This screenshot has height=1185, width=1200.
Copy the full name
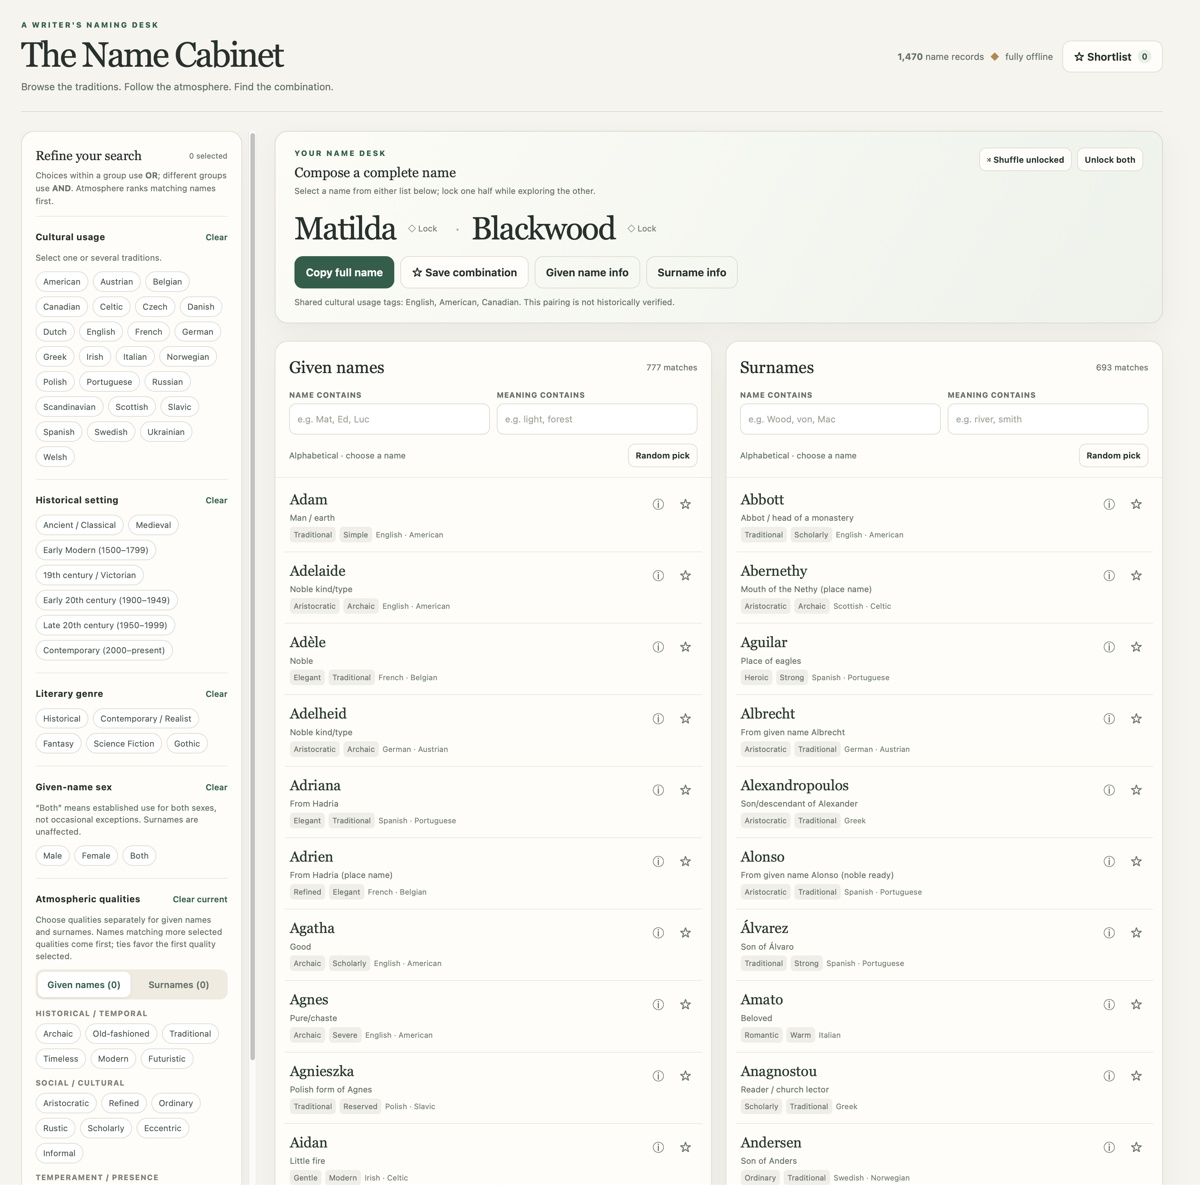pos(344,272)
